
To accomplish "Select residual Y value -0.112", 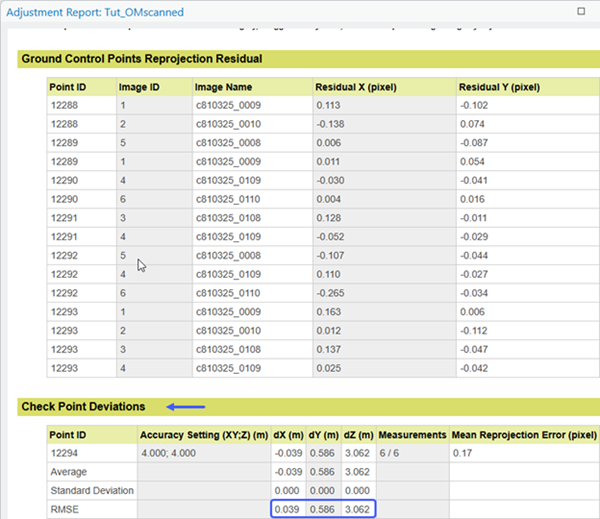I will click(x=473, y=330).
